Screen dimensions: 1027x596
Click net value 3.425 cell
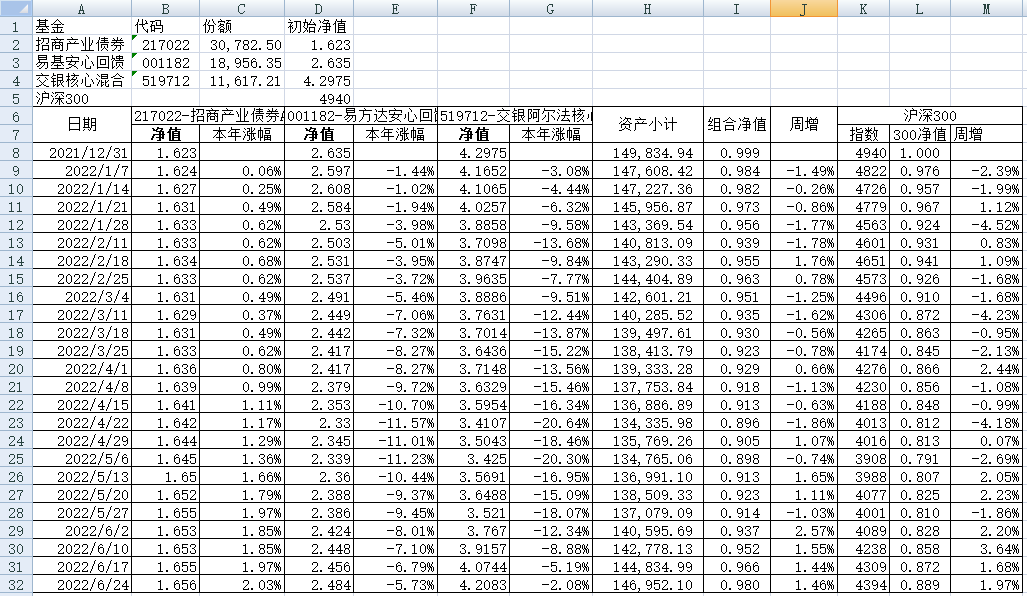click(474, 458)
